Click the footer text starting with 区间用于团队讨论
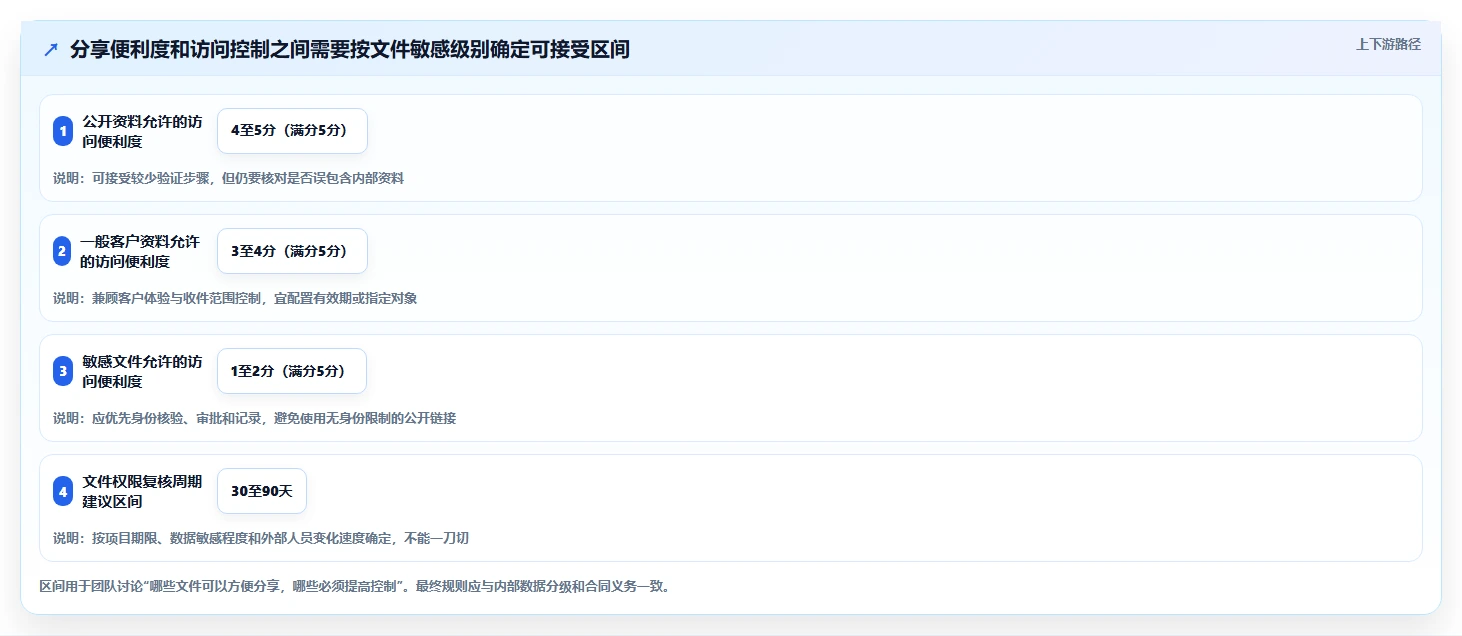The height and width of the screenshot is (636, 1462). (354, 587)
